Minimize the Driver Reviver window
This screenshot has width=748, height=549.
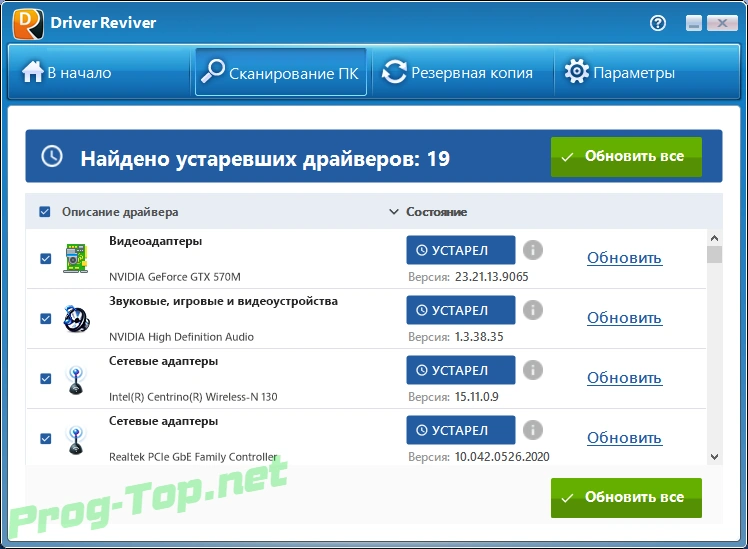(694, 23)
